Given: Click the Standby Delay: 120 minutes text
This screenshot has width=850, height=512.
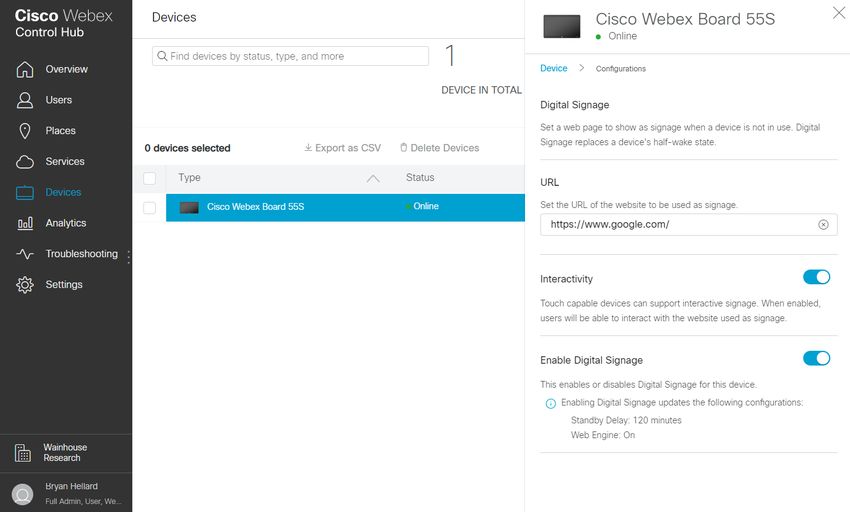Looking at the screenshot, I should point(626,420).
